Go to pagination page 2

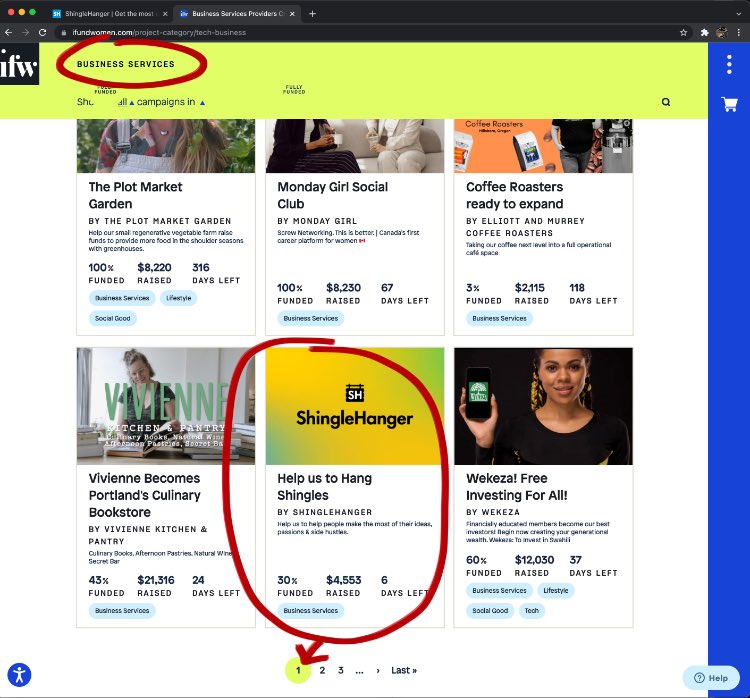tap(322, 670)
